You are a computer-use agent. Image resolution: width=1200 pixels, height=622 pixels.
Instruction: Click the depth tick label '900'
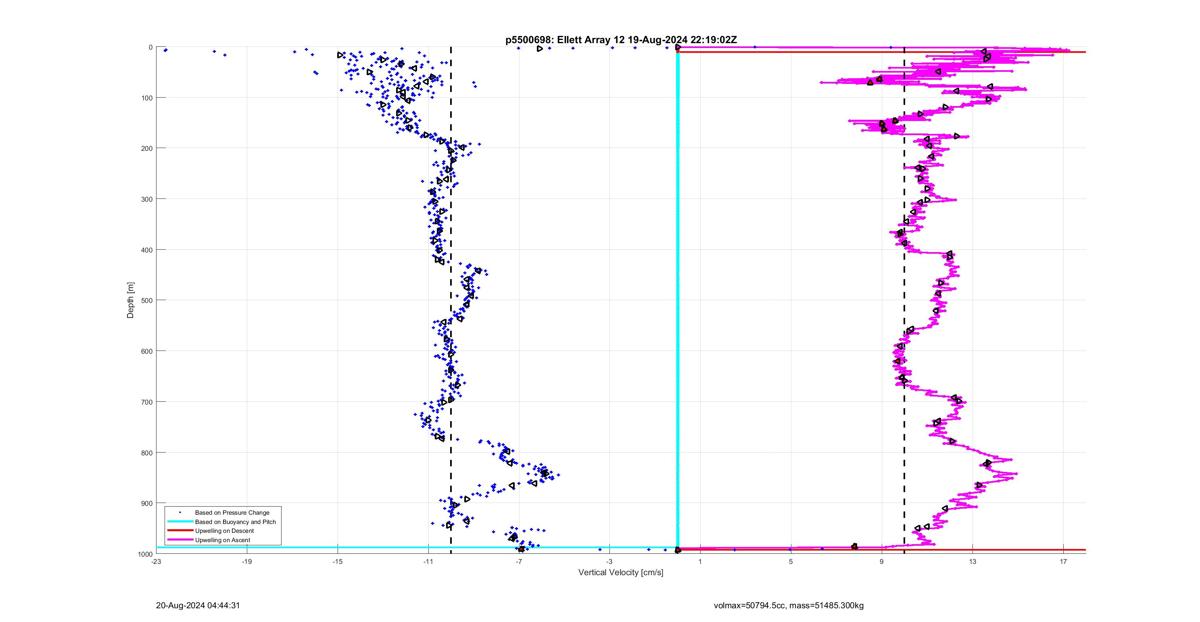[x=146, y=503]
